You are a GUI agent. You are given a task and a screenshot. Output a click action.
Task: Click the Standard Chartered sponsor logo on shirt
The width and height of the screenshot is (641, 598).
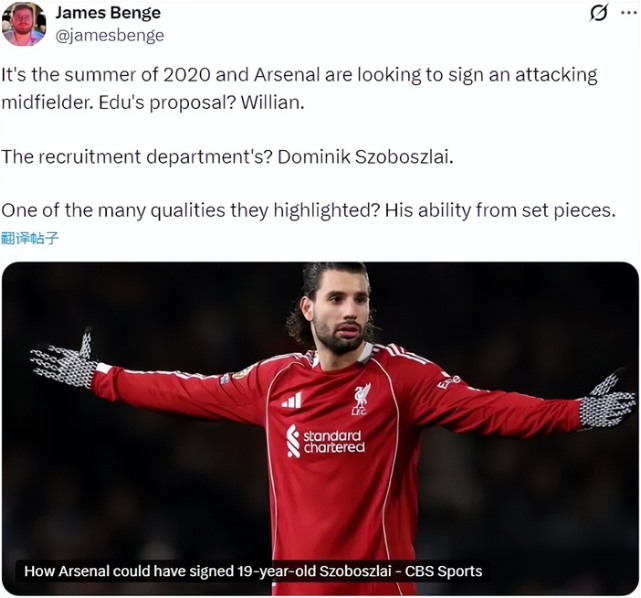[325, 441]
